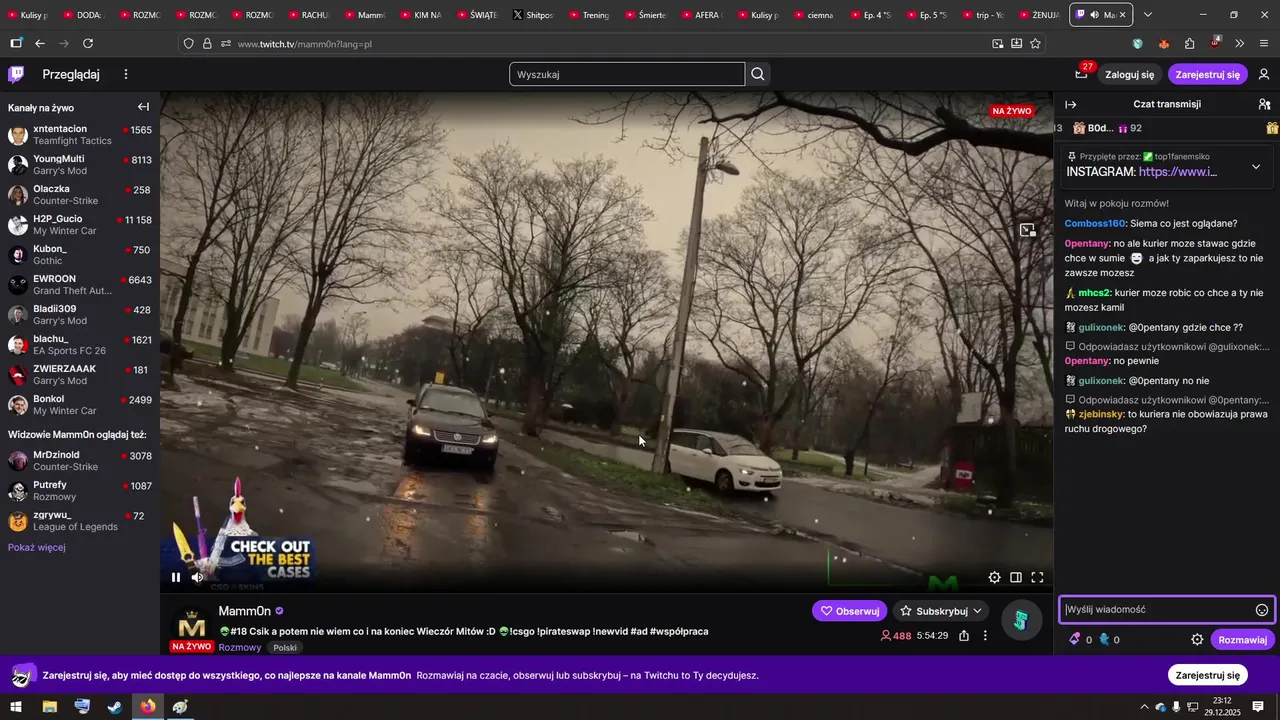The width and height of the screenshot is (1280, 720).
Task: Open the Firefox application hamburger menu
Action: (x=1264, y=43)
